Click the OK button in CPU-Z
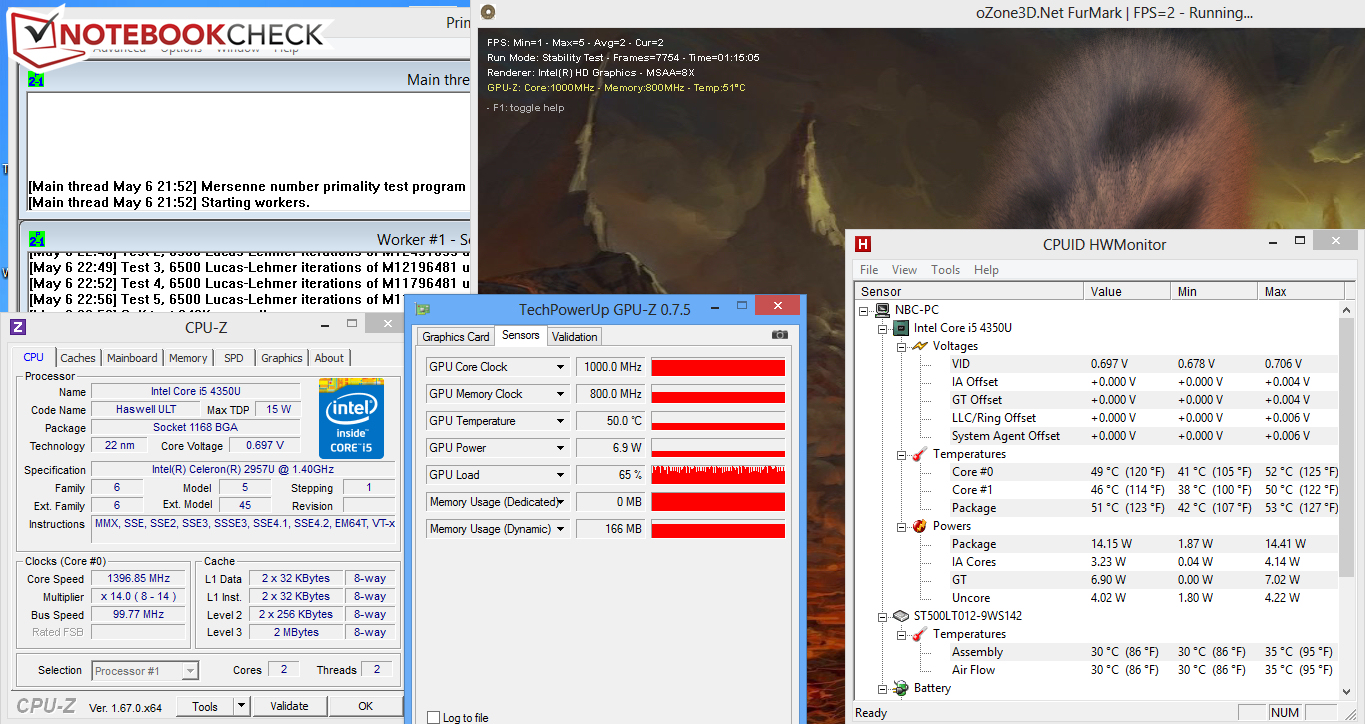This screenshot has height=724, width=1365. pyautogui.click(x=366, y=706)
